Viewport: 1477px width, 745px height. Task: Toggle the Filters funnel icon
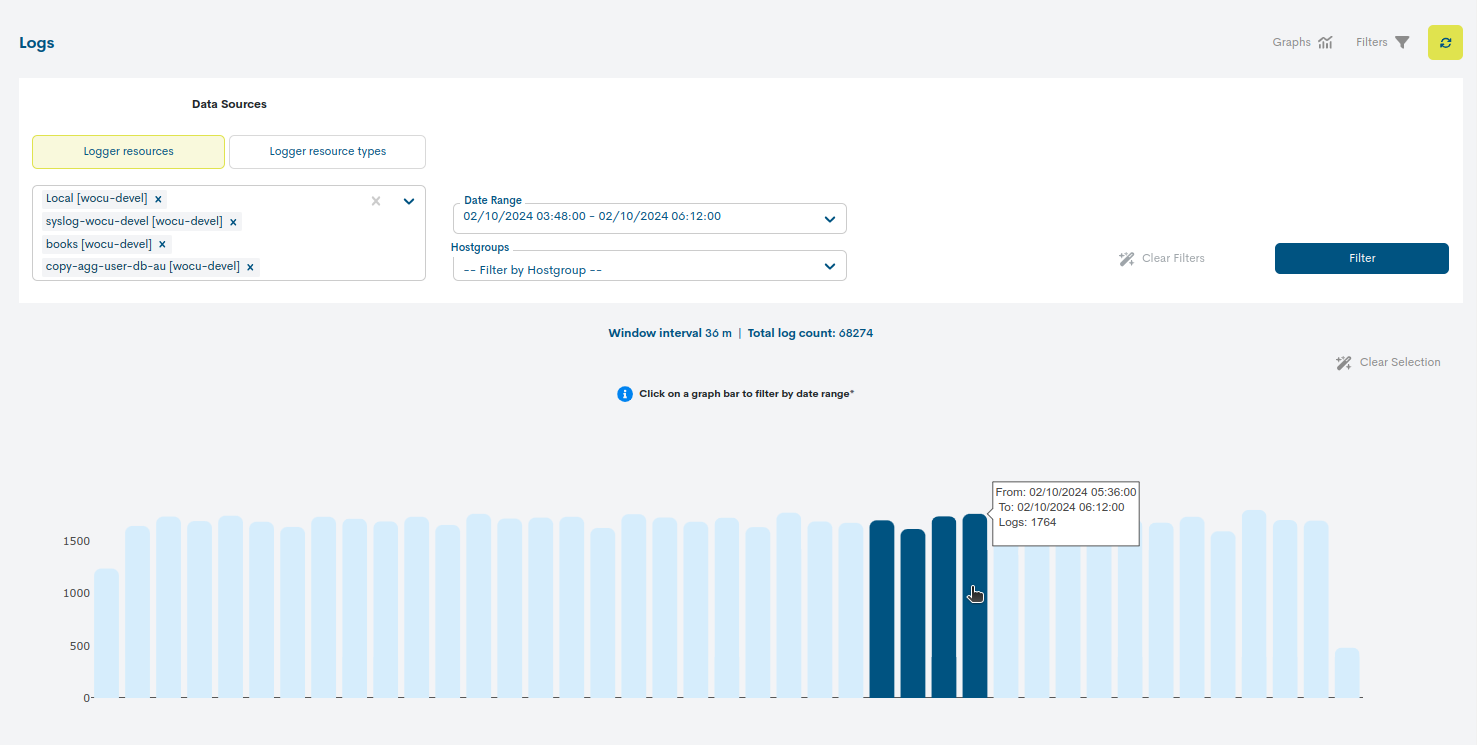point(1402,42)
